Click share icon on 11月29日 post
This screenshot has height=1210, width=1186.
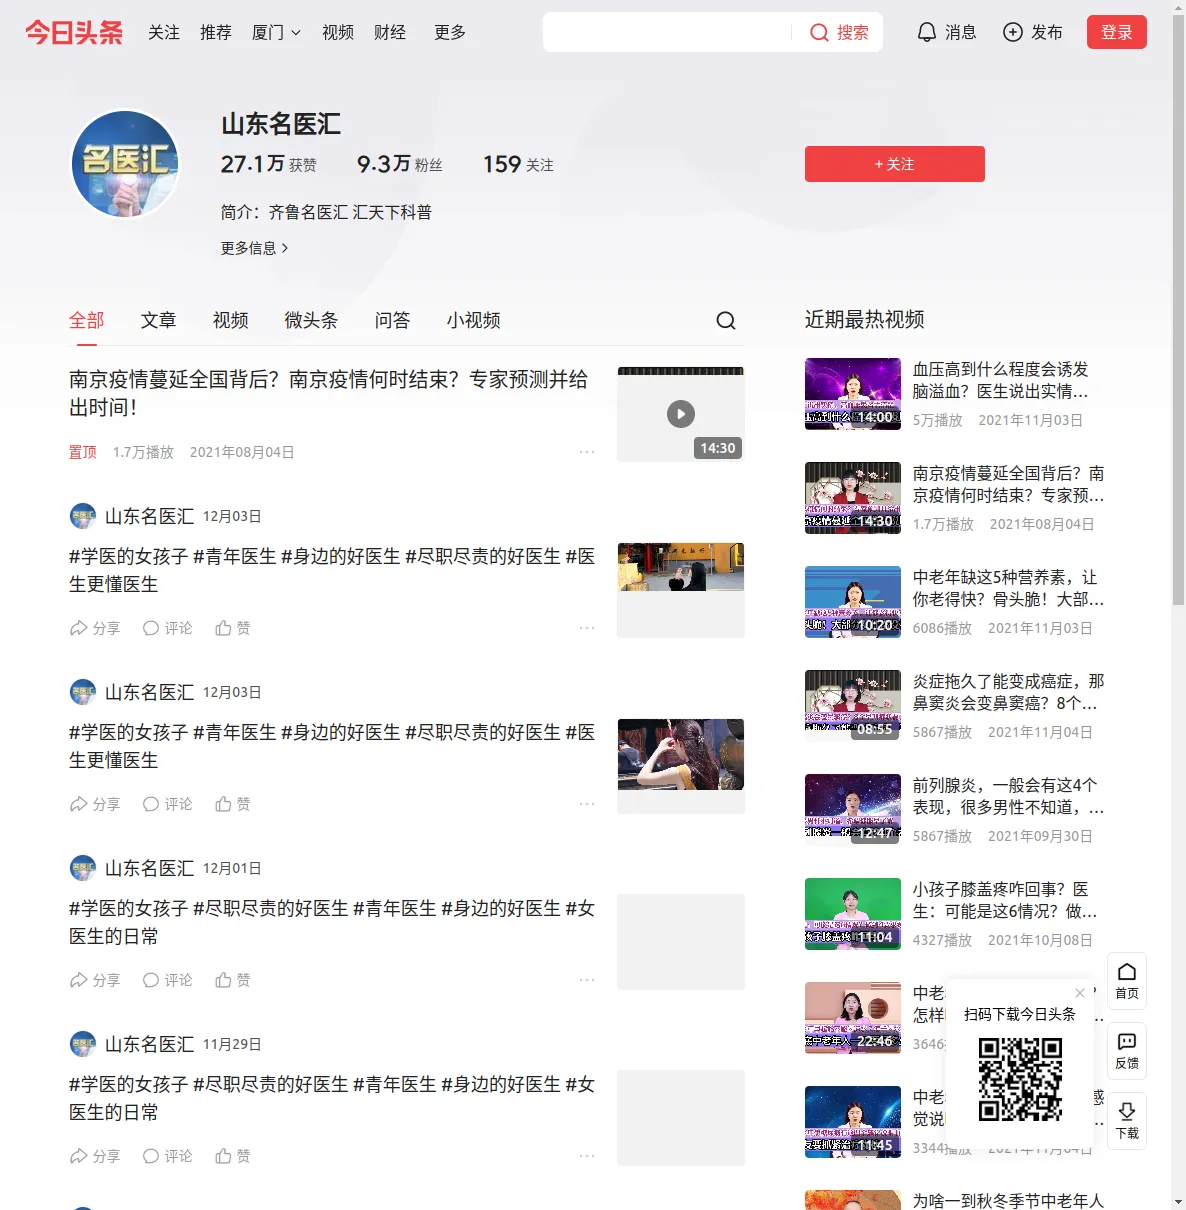pos(79,1156)
